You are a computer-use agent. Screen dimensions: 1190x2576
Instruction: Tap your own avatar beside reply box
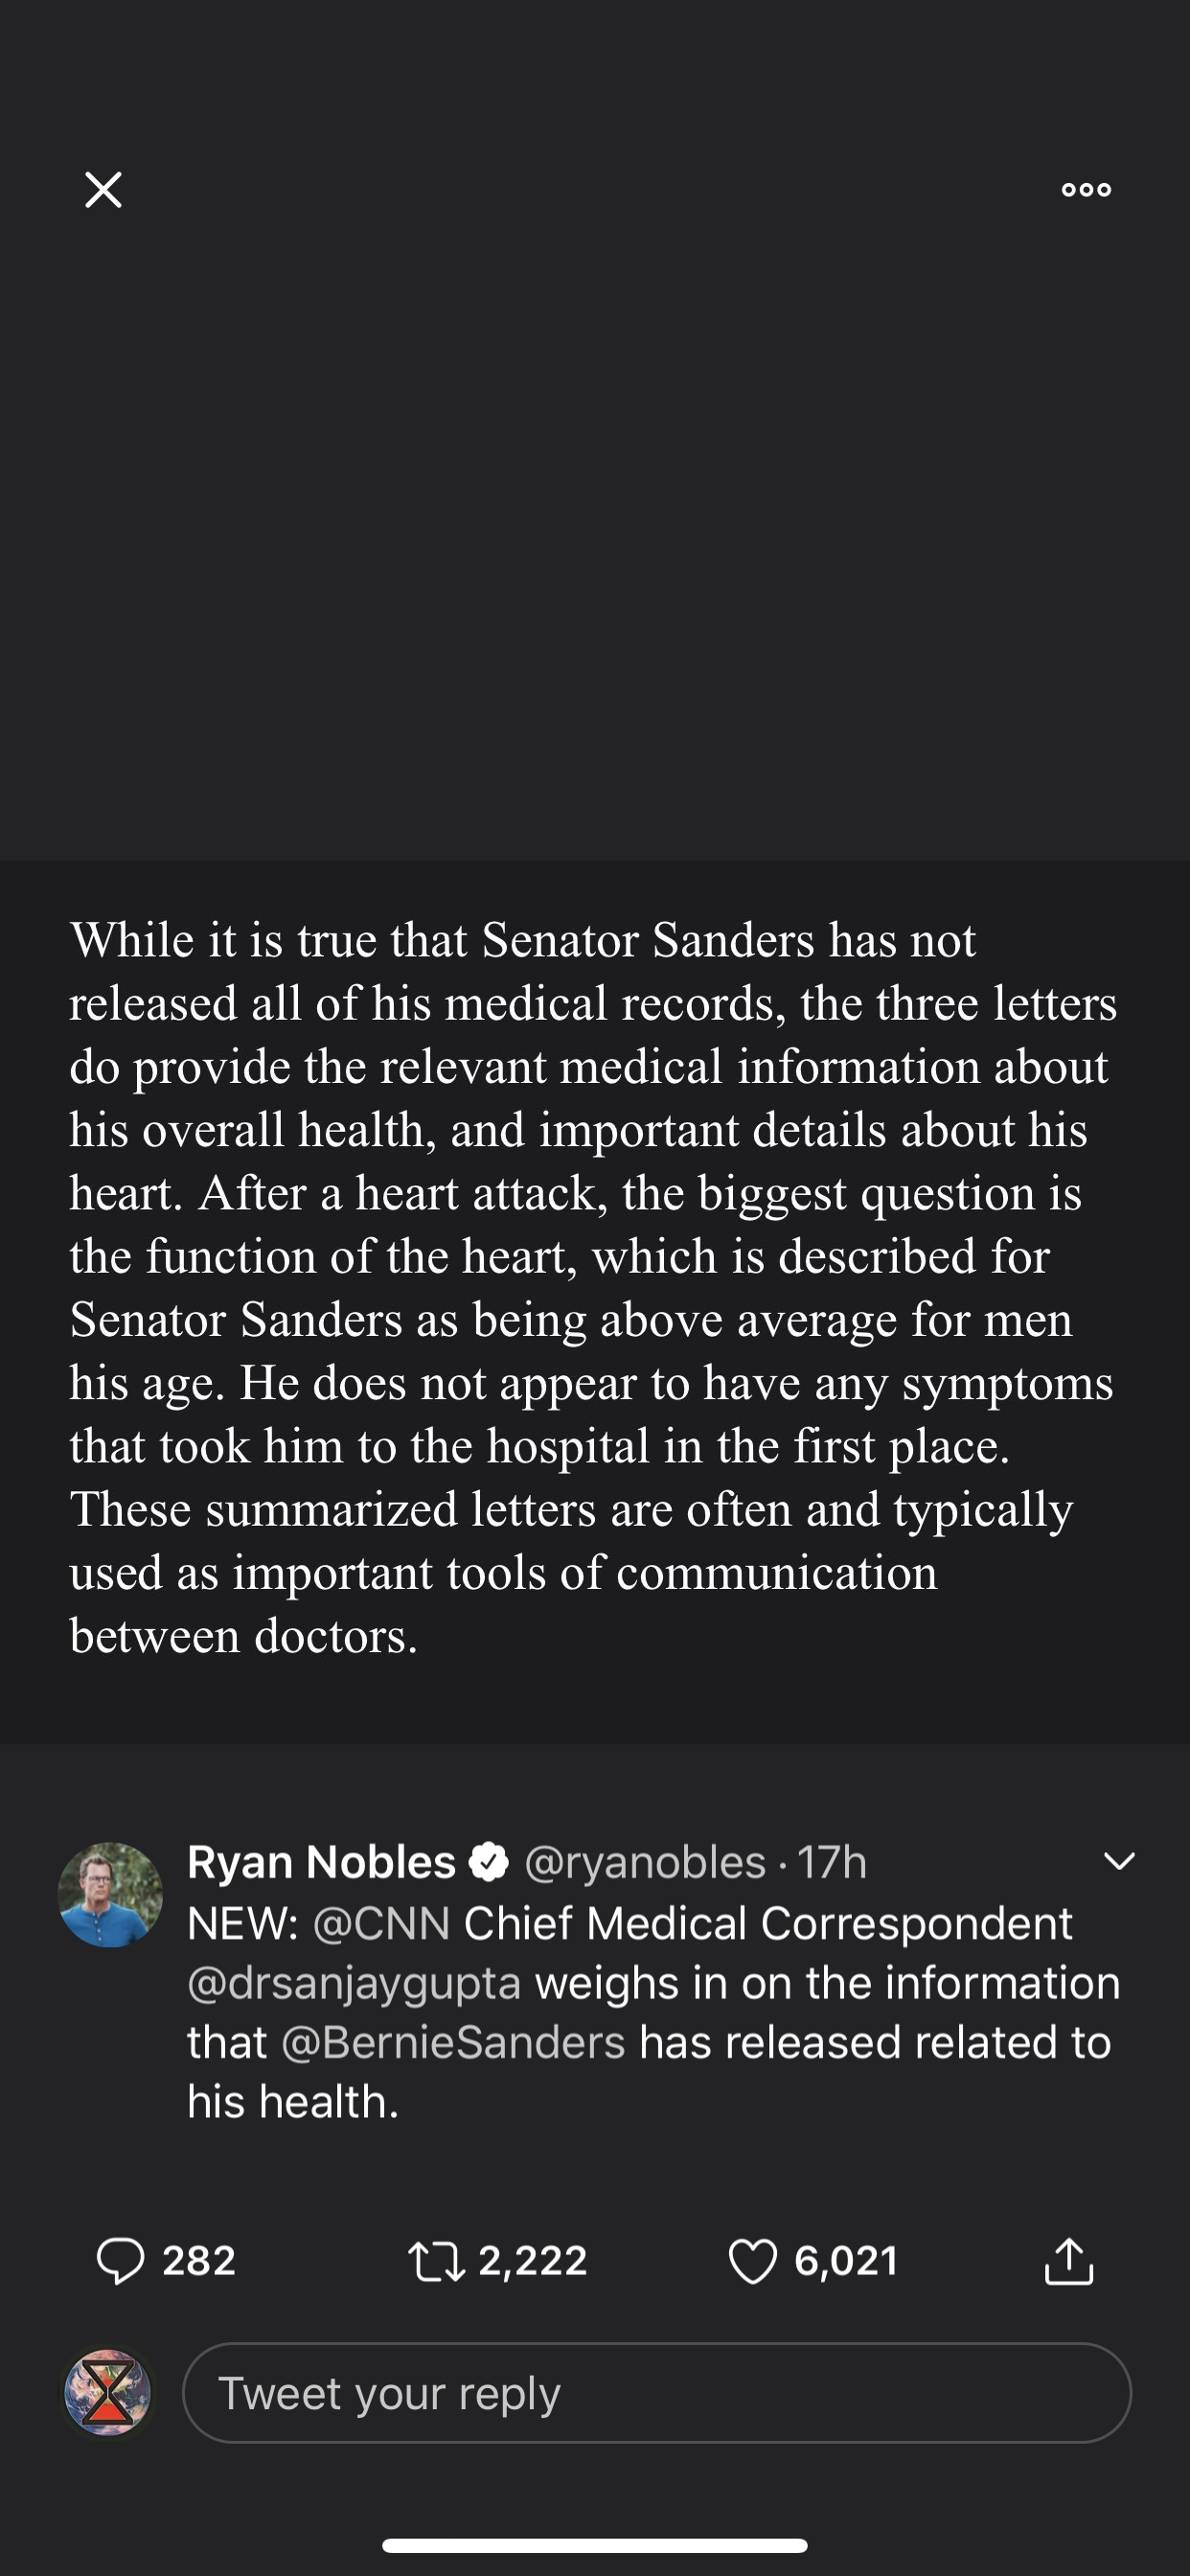(x=108, y=2393)
